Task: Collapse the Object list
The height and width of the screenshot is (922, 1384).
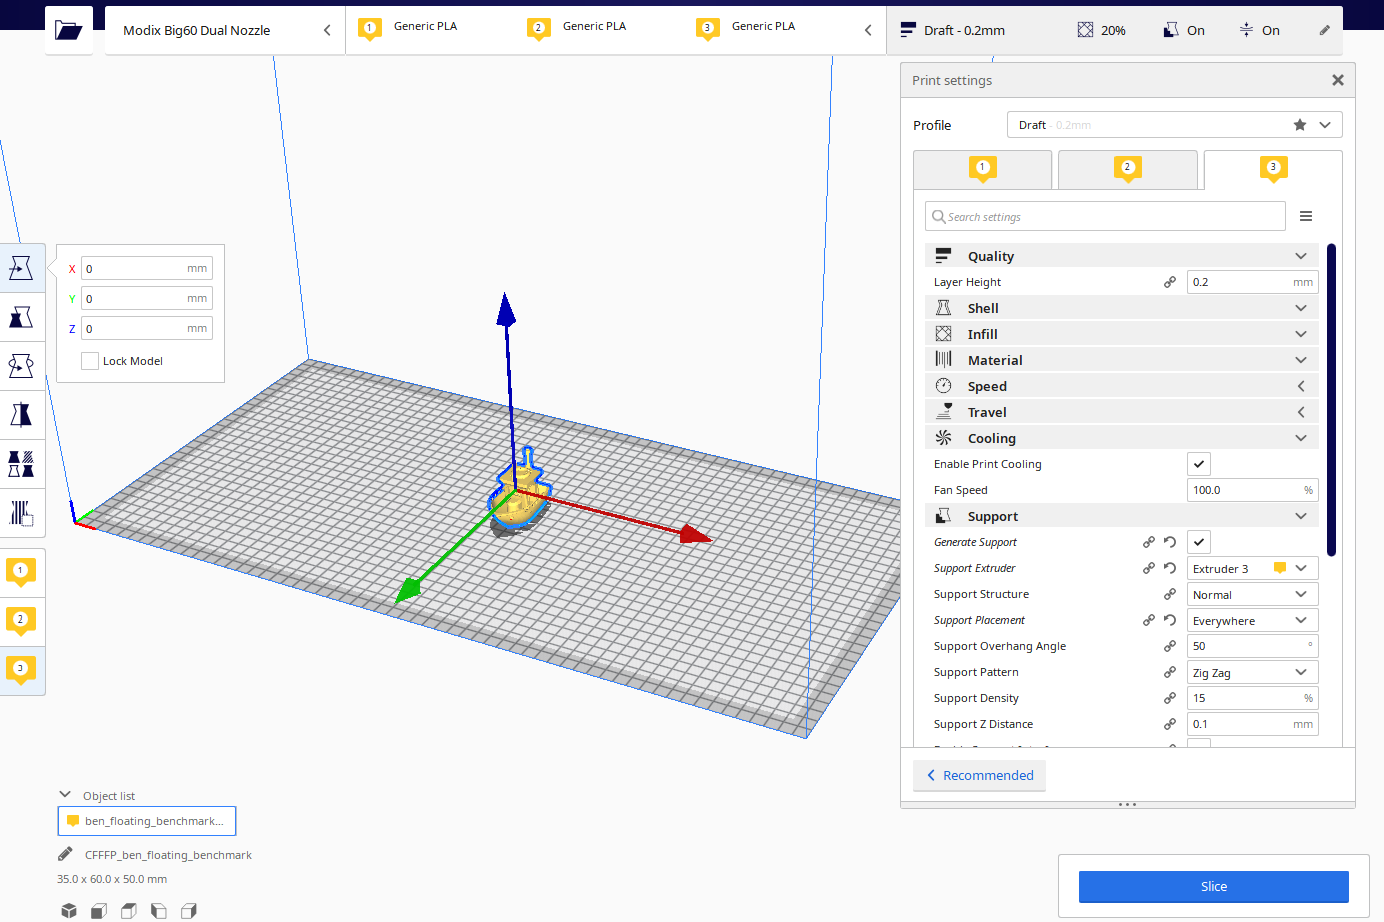Action: point(65,795)
